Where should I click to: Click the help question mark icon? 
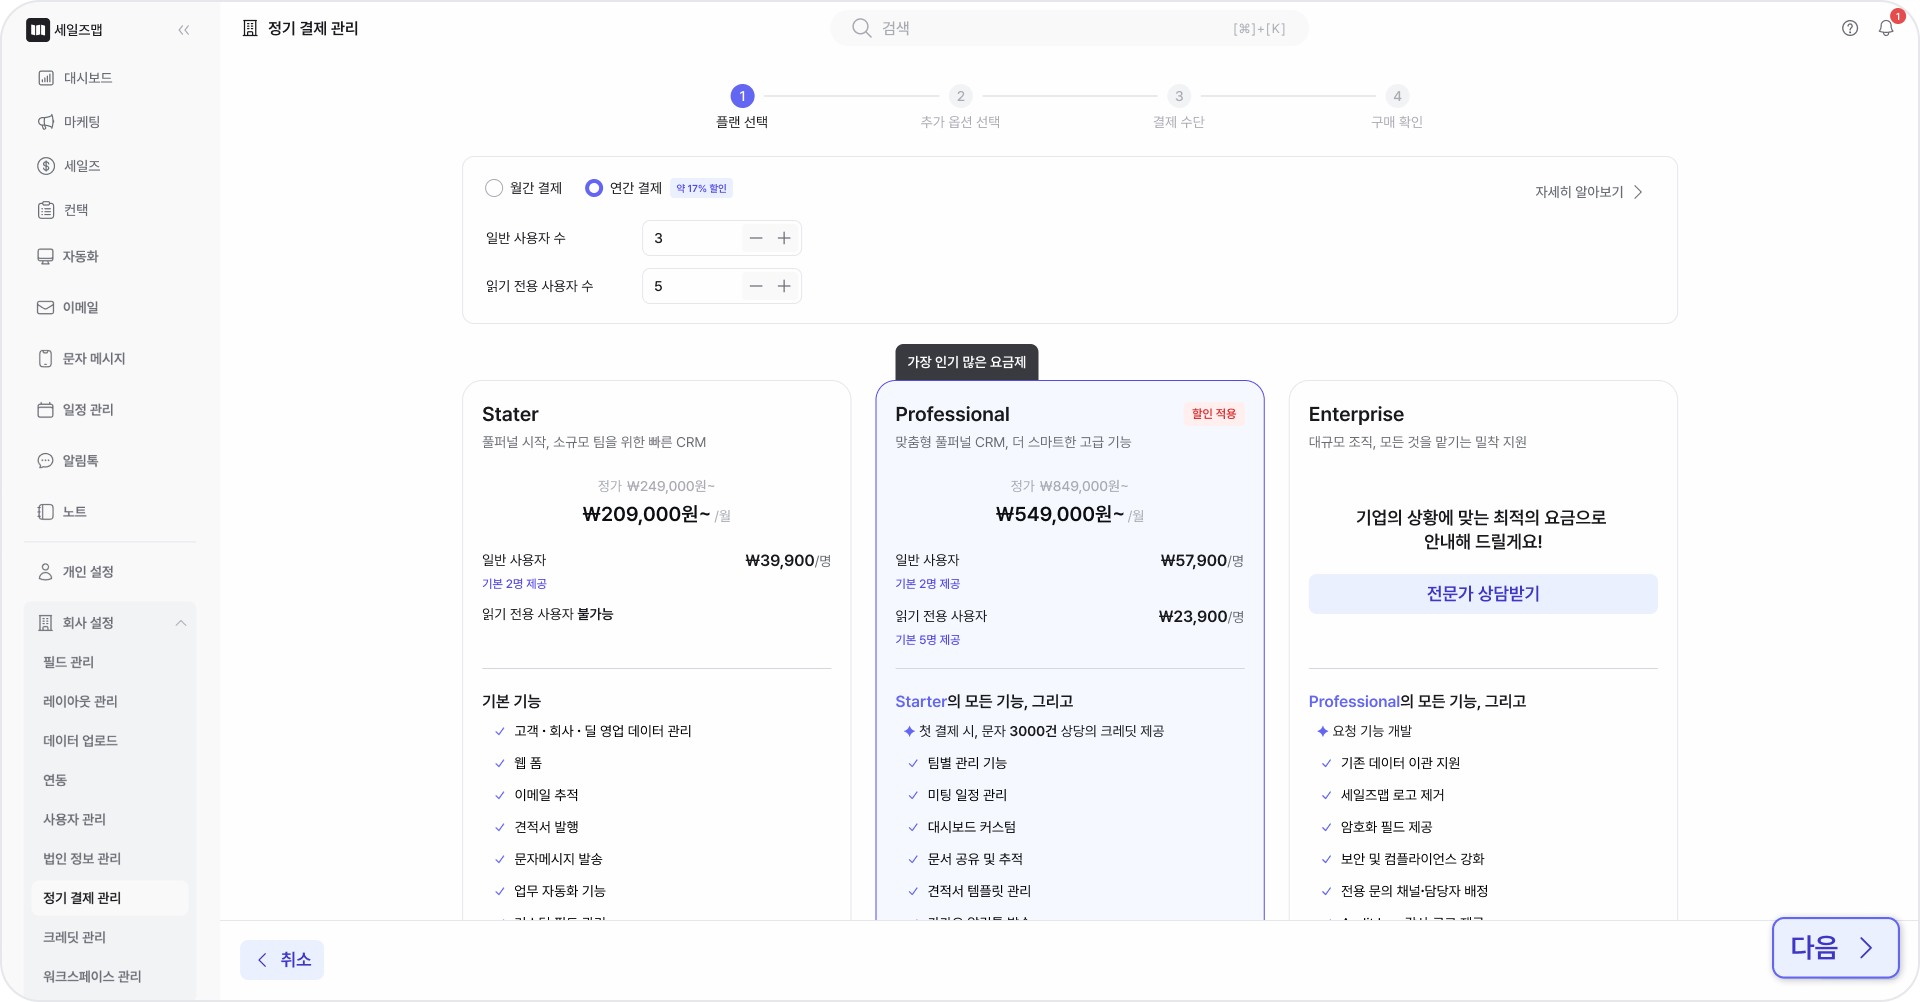click(1849, 28)
